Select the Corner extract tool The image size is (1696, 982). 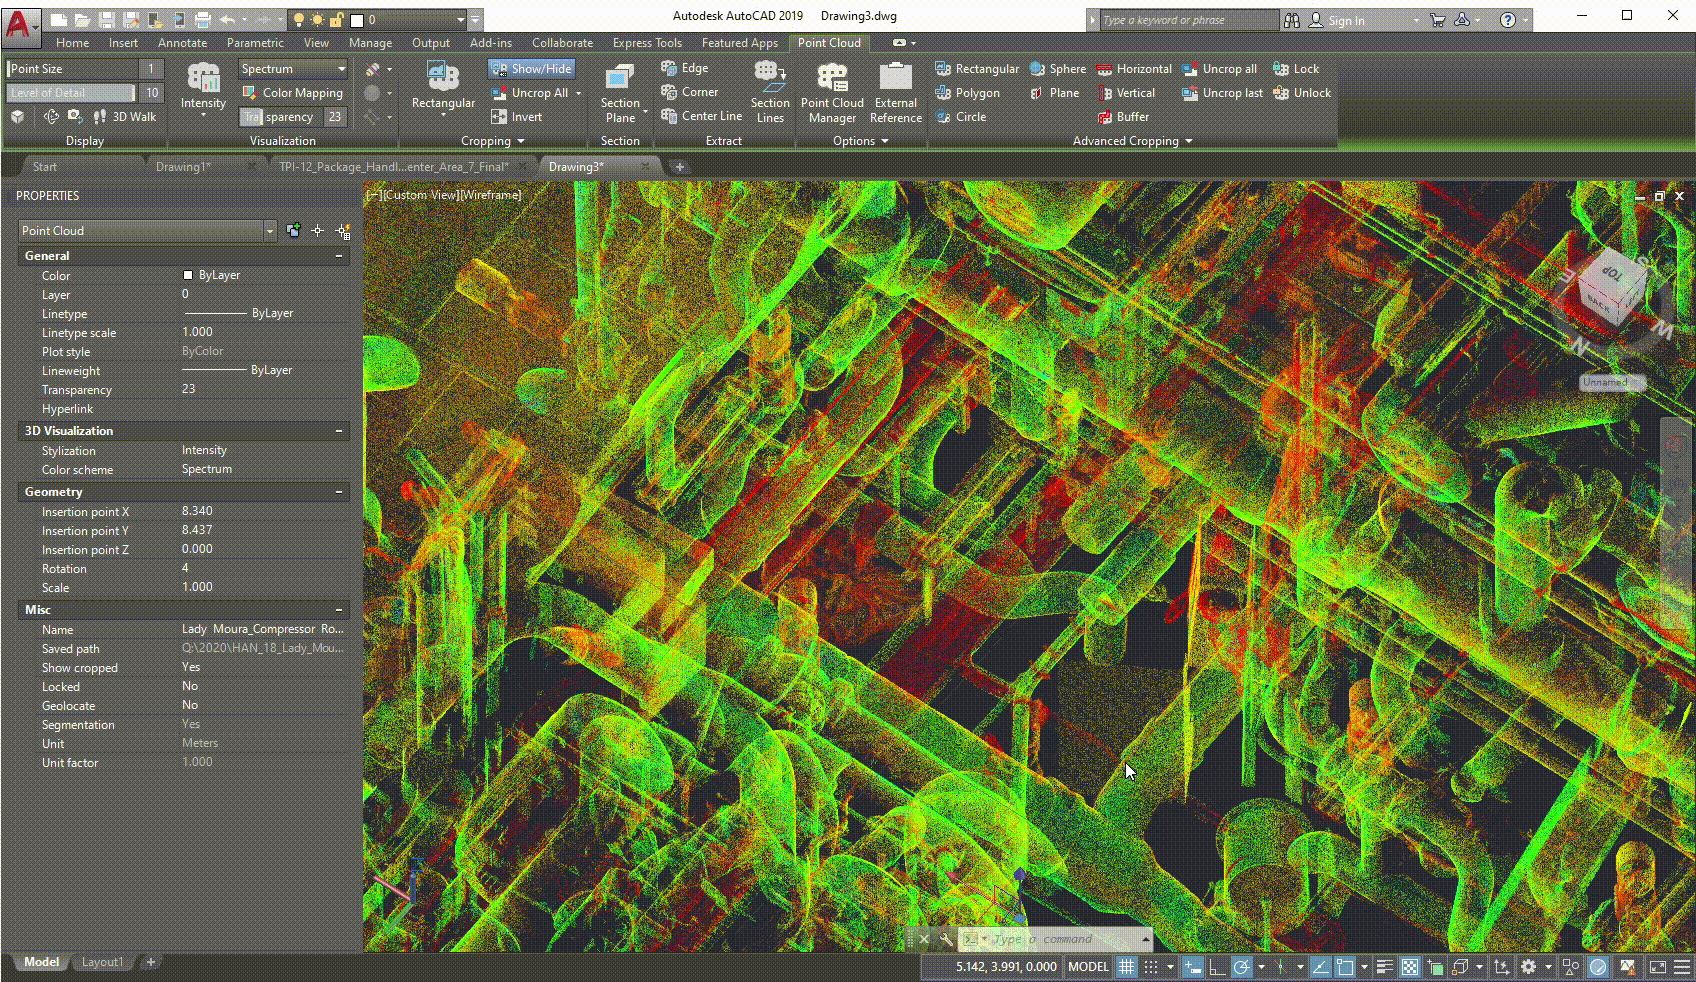690,92
